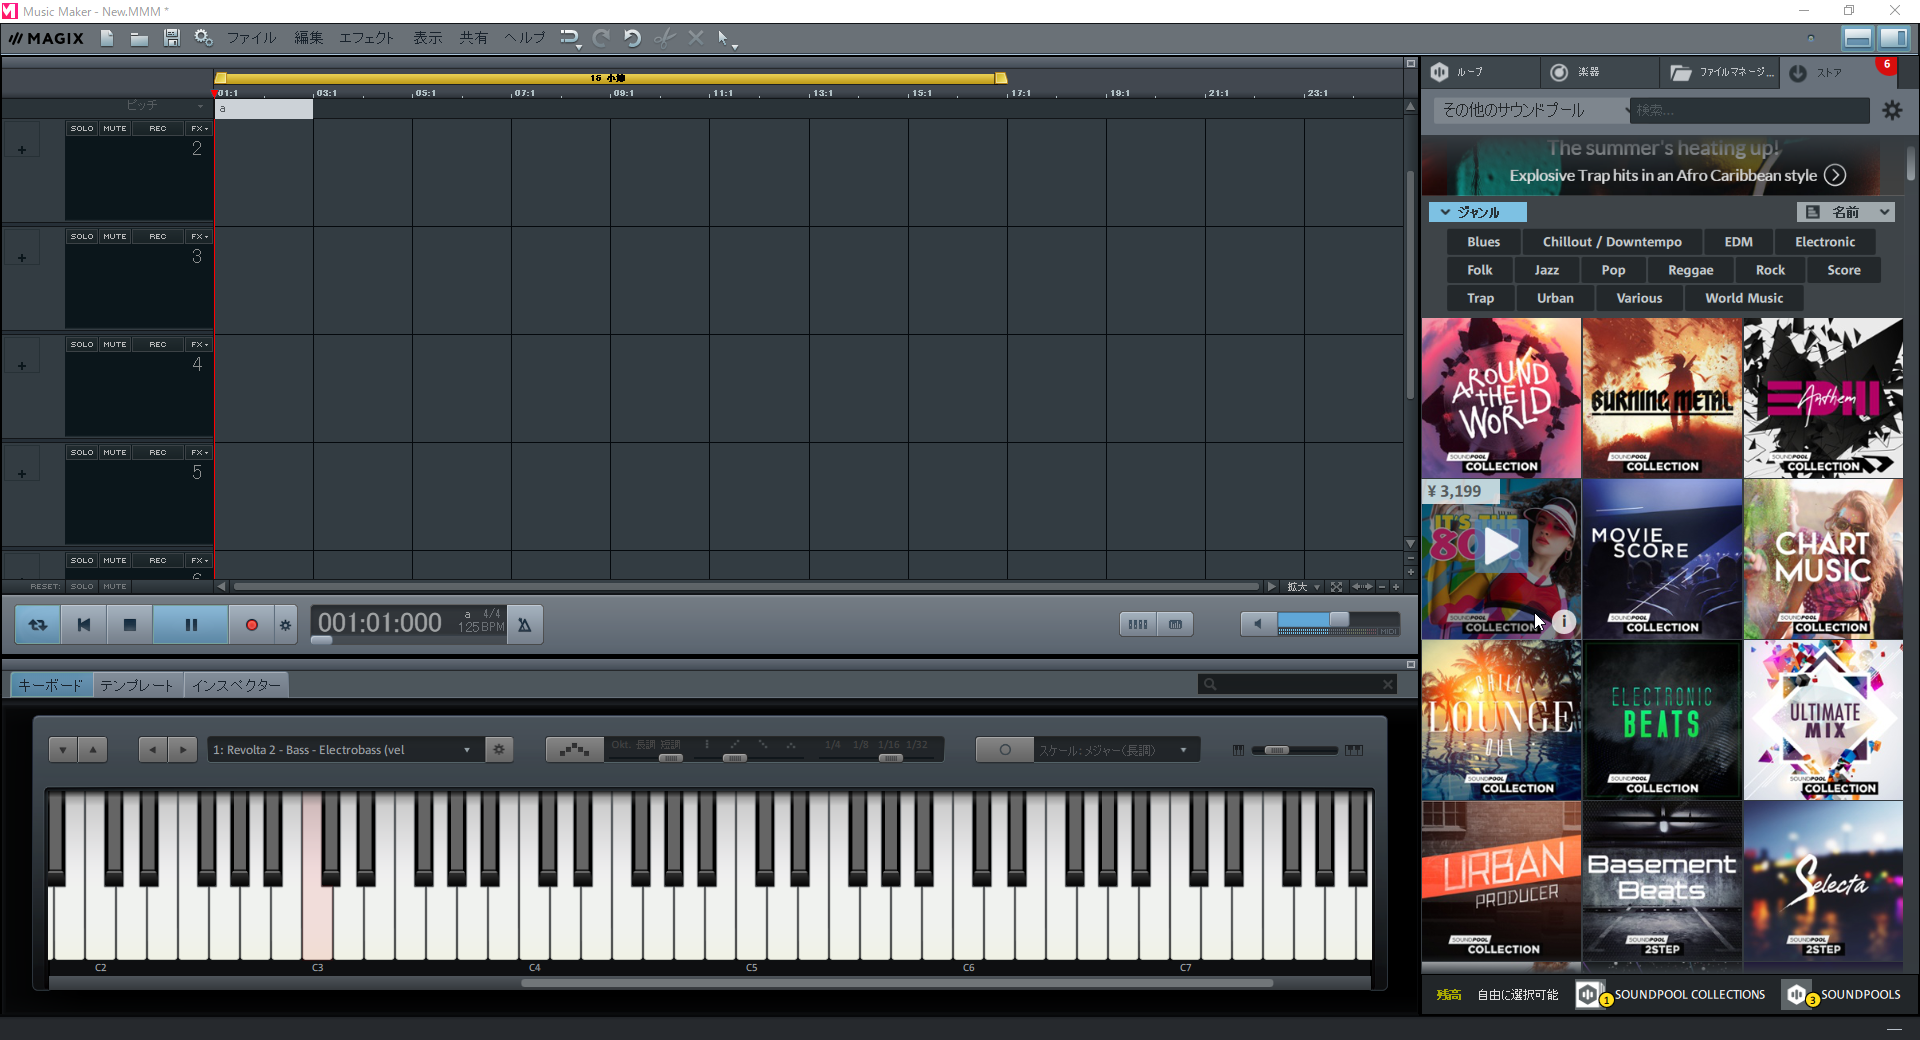Open the ループ tab in the media pool
Viewport: 1920px width, 1040px height.
pyautogui.click(x=1480, y=72)
